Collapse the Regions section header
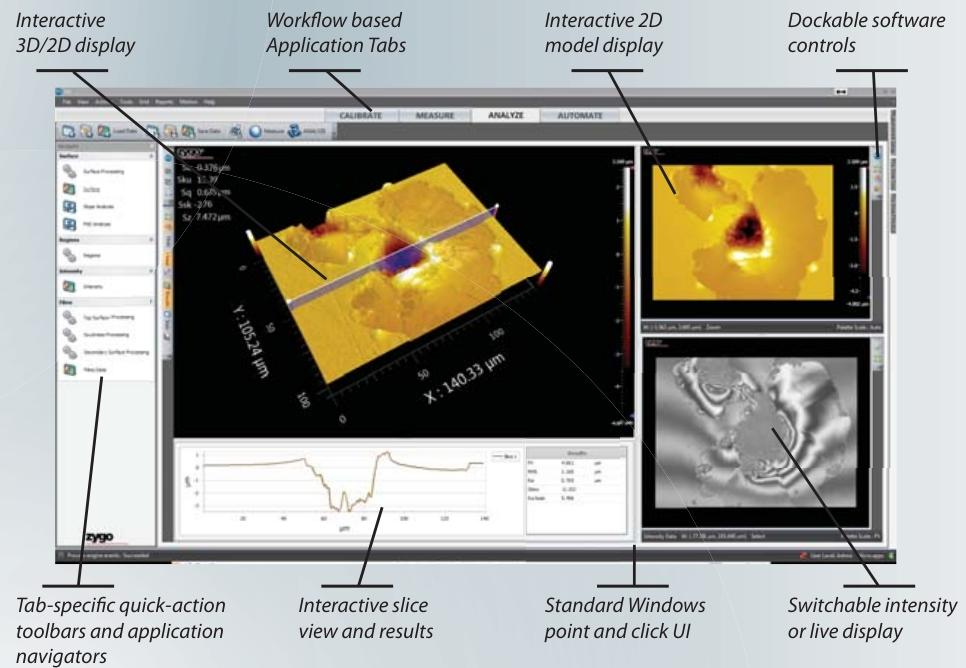966x668 pixels. pyautogui.click(x=150, y=241)
